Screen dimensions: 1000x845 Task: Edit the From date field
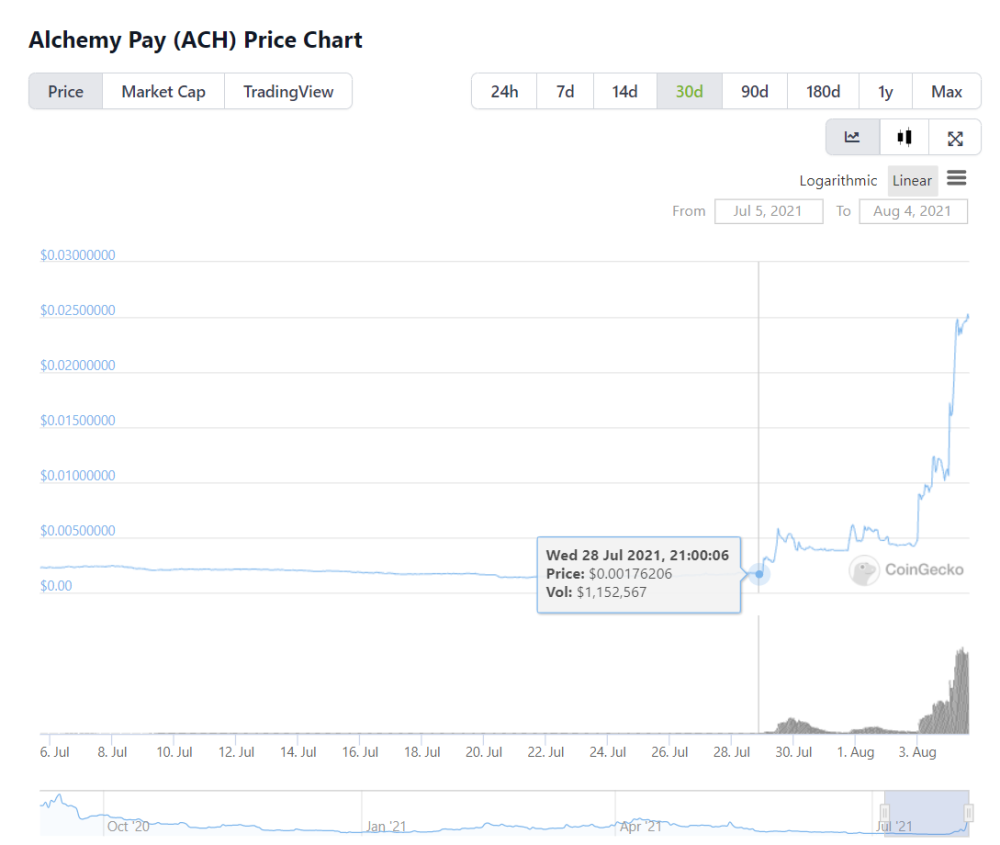point(768,211)
